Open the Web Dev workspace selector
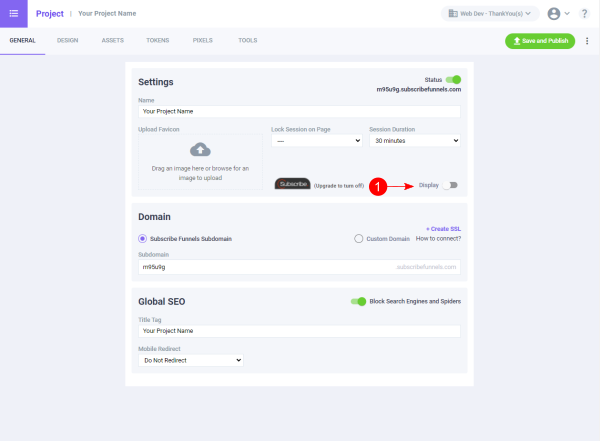This screenshot has width=600, height=441. (490, 14)
